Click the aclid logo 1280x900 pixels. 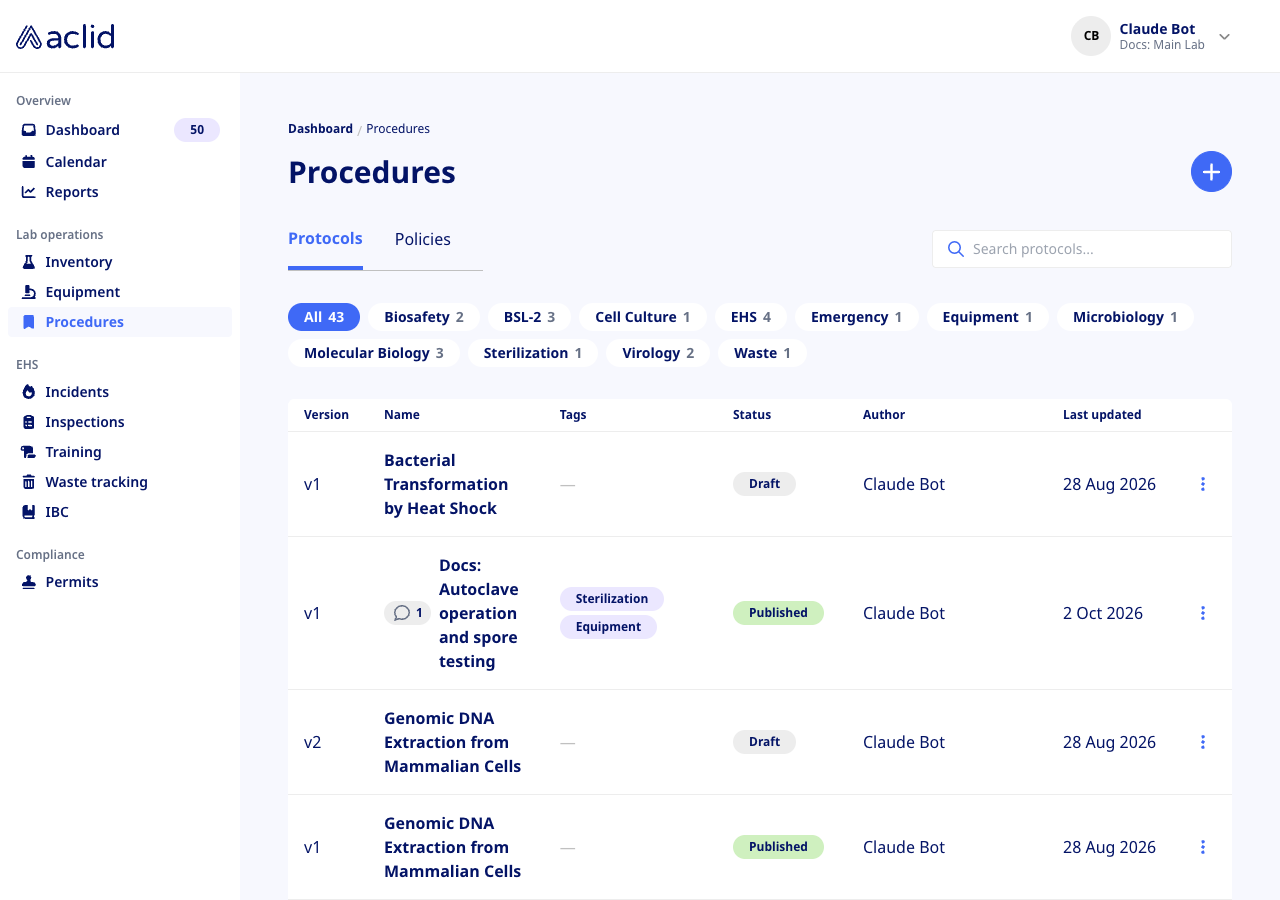pos(65,37)
